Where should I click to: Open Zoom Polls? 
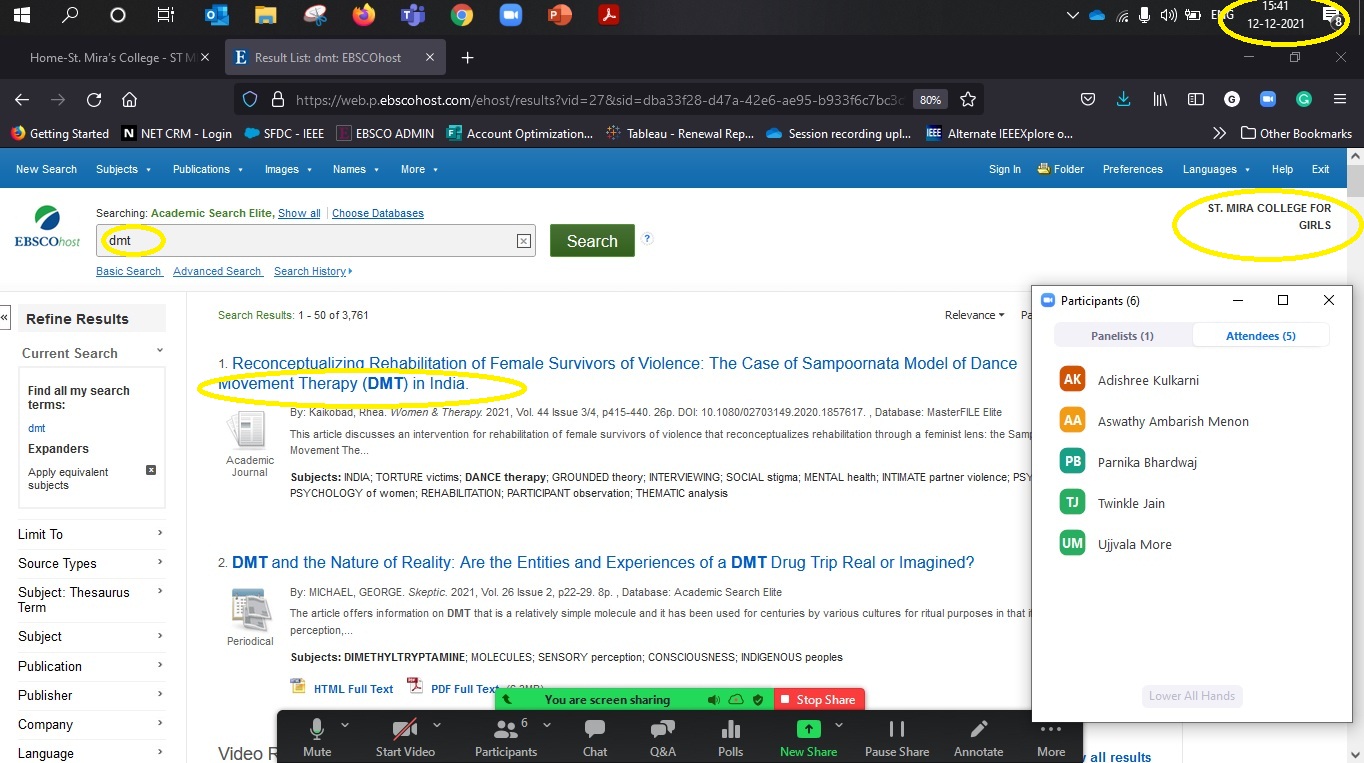coord(731,738)
